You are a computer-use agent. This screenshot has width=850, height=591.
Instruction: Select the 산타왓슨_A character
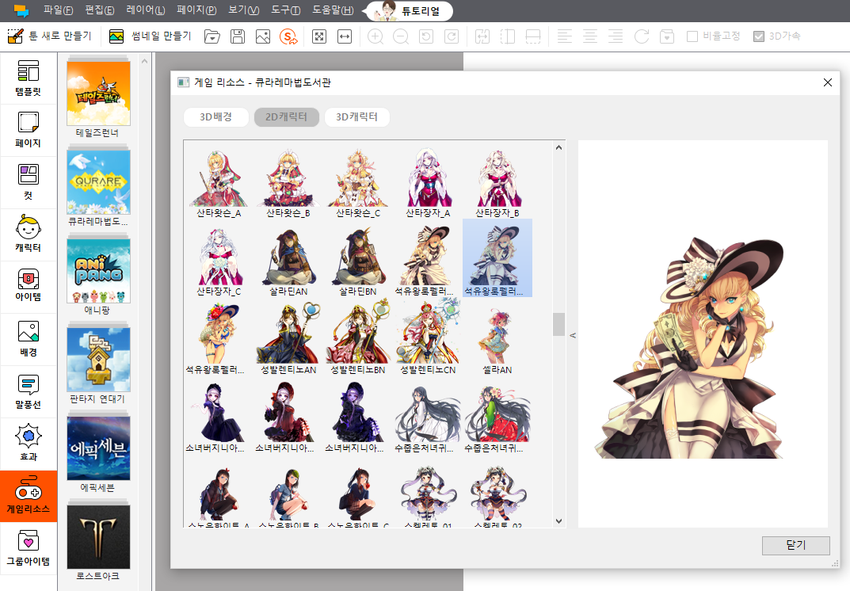[218, 183]
